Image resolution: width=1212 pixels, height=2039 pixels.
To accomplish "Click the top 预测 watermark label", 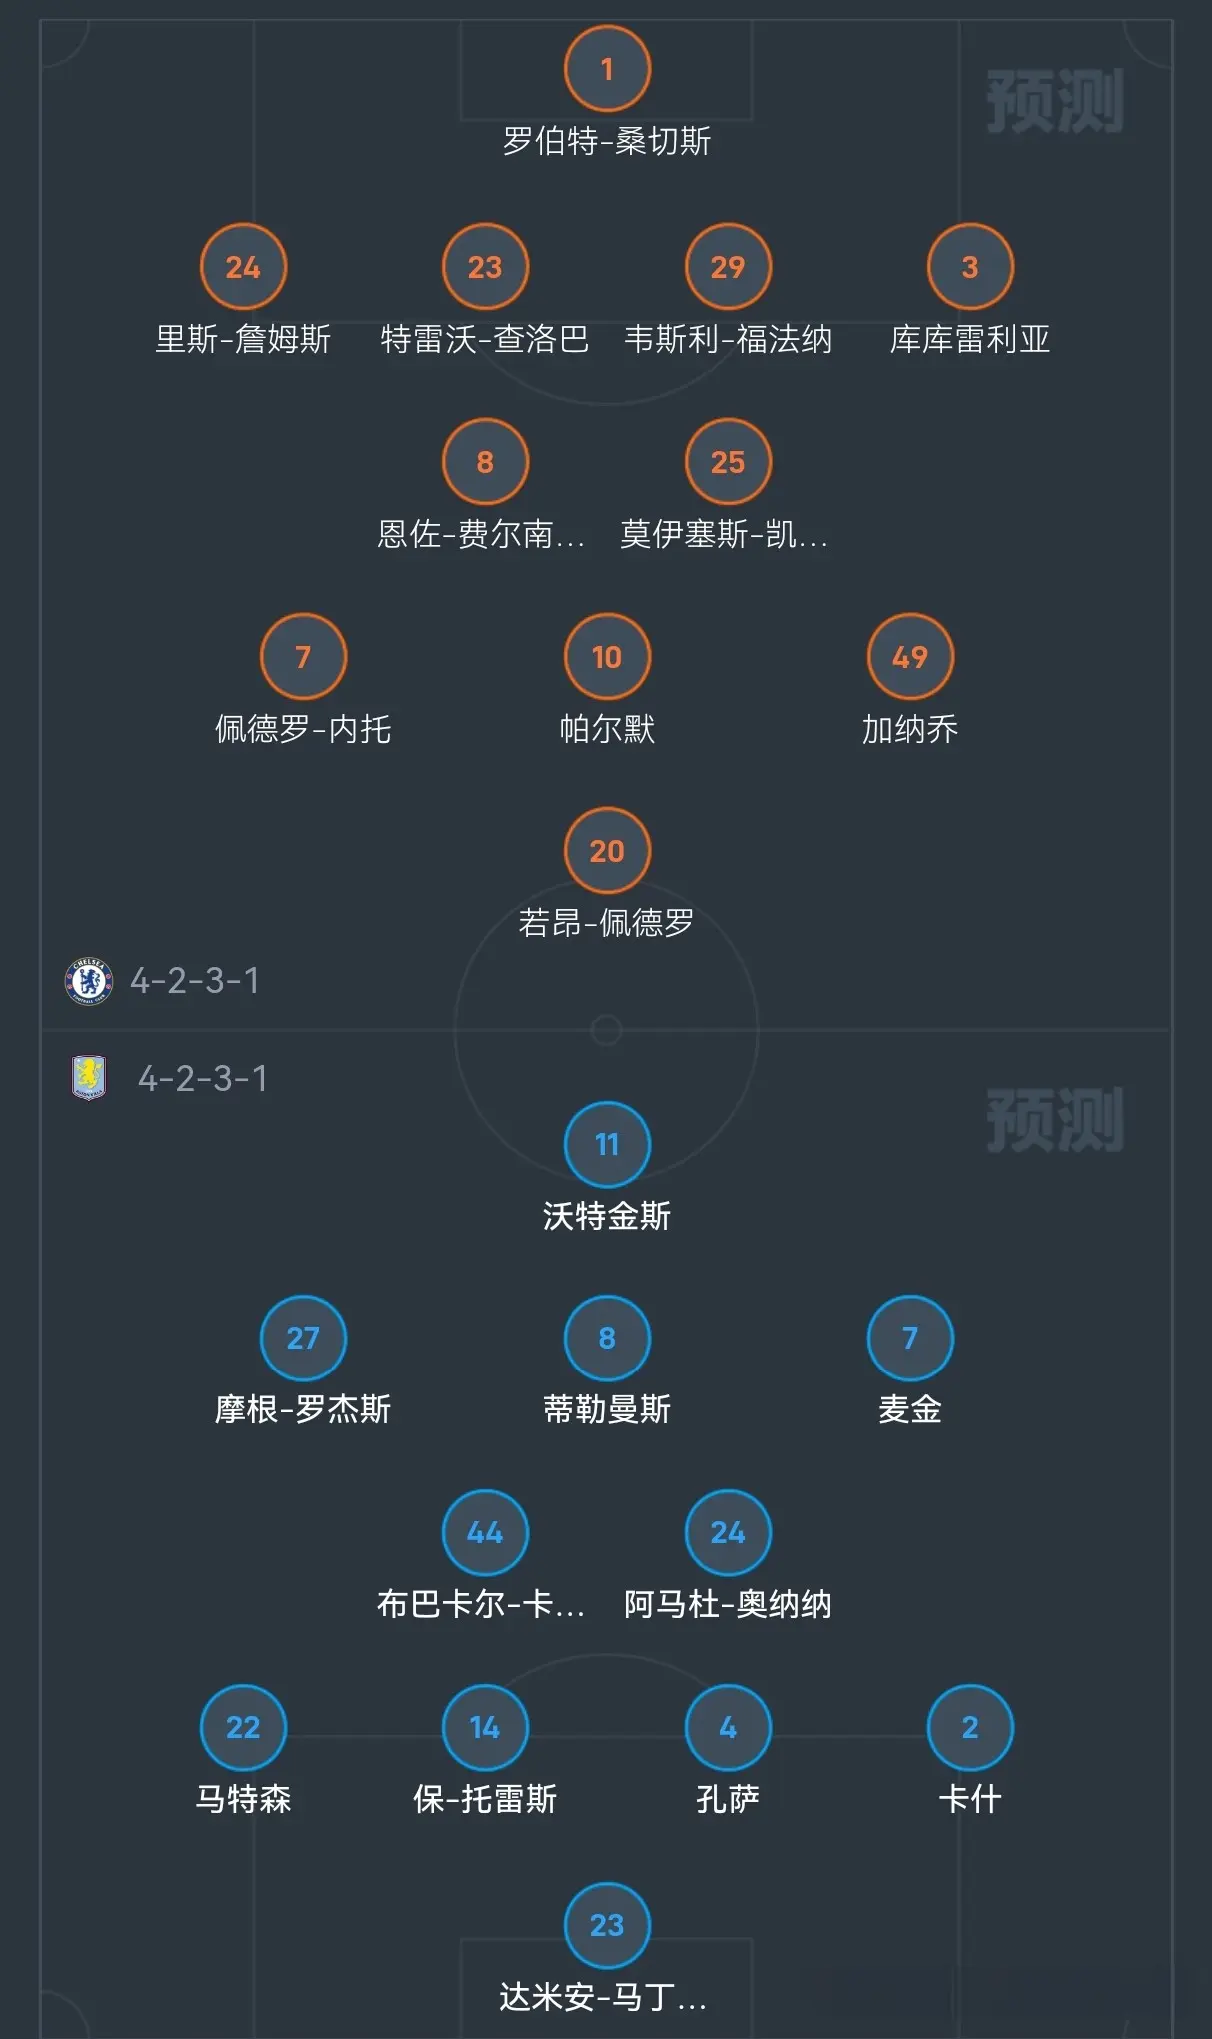I will pyautogui.click(x=1055, y=101).
